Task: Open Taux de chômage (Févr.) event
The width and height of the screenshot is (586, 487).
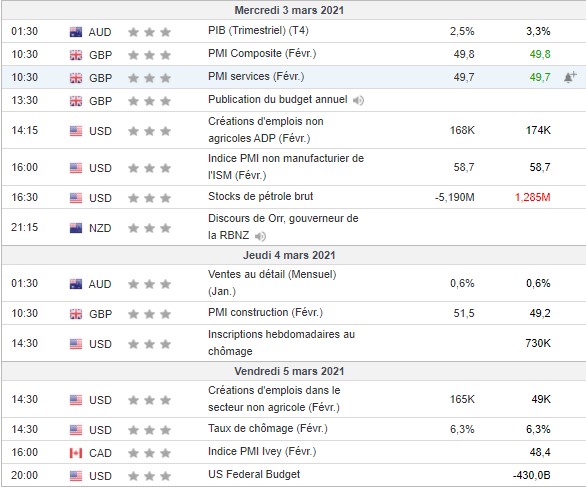Action: coord(268,428)
